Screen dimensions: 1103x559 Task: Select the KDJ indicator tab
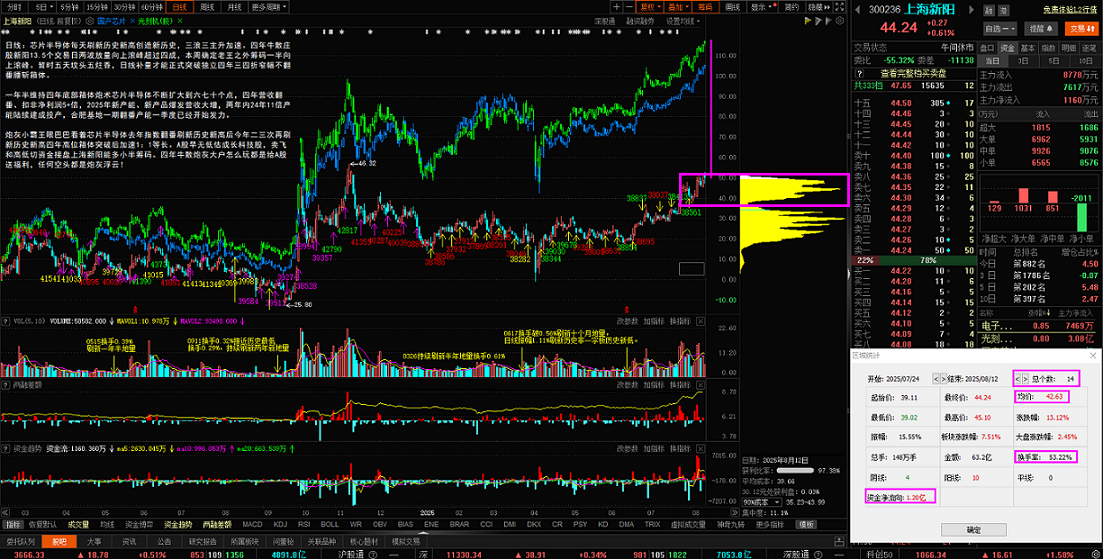pos(280,525)
